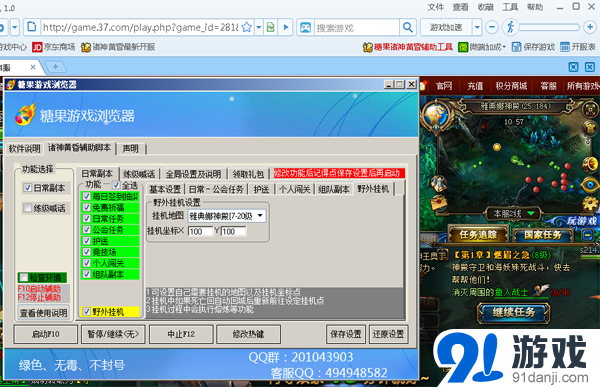
Task: Click the gear icon beside the minimap
Action: point(590,204)
